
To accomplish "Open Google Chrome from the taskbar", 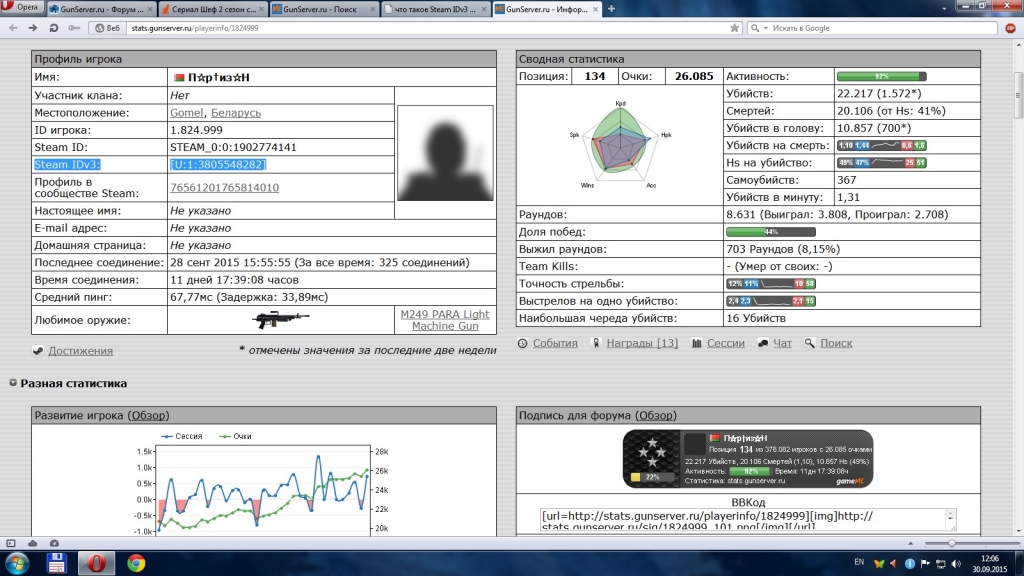I will tap(135, 562).
